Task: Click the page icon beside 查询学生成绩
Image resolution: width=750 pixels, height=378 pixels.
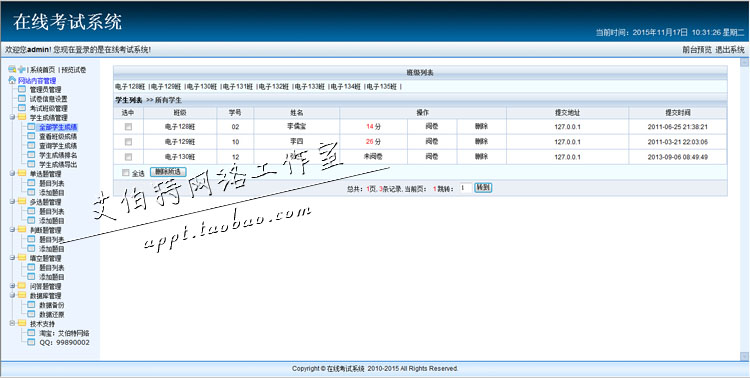Action: pyautogui.click(x=31, y=145)
